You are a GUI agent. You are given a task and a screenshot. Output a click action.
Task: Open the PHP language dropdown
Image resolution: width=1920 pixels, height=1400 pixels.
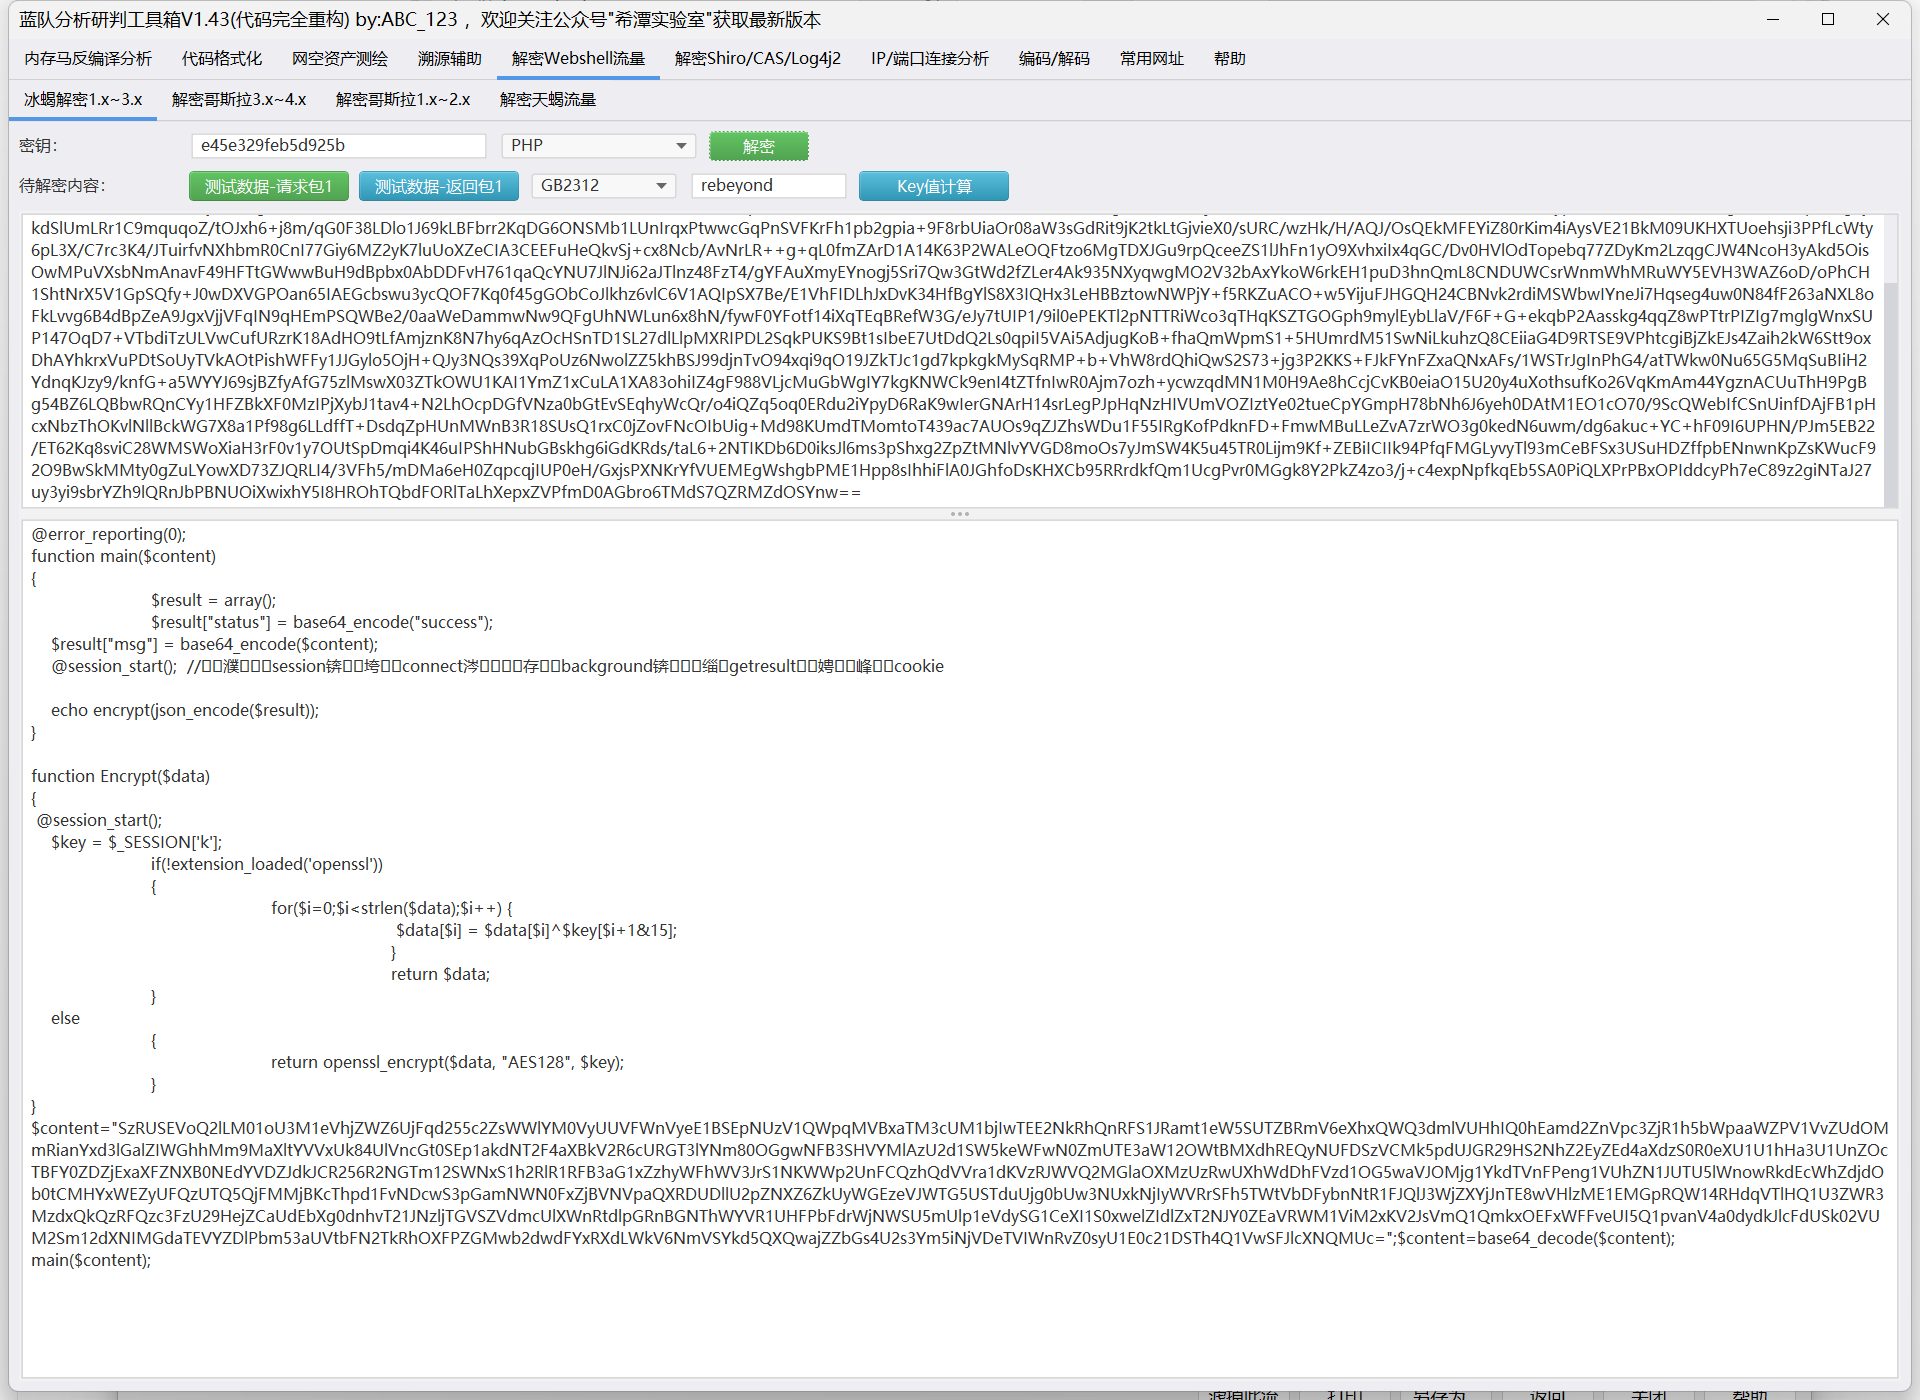point(598,146)
